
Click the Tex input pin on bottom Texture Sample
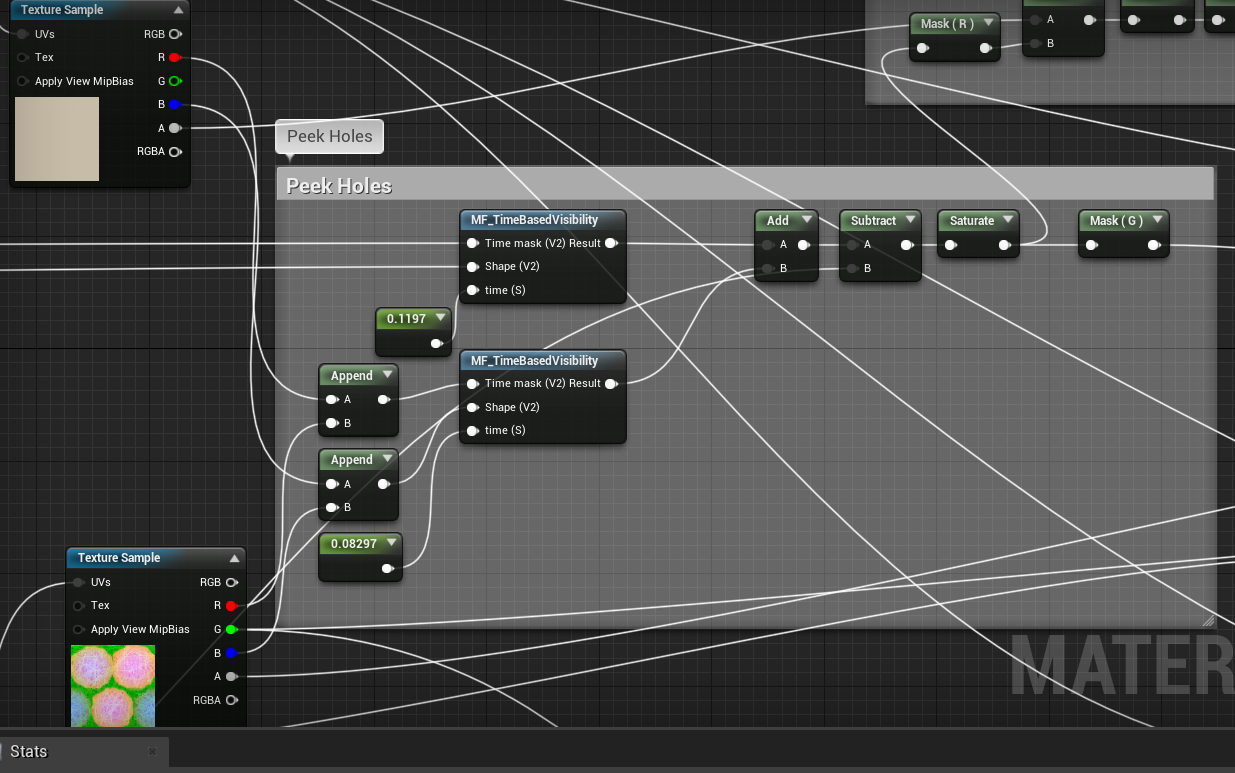[78, 606]
